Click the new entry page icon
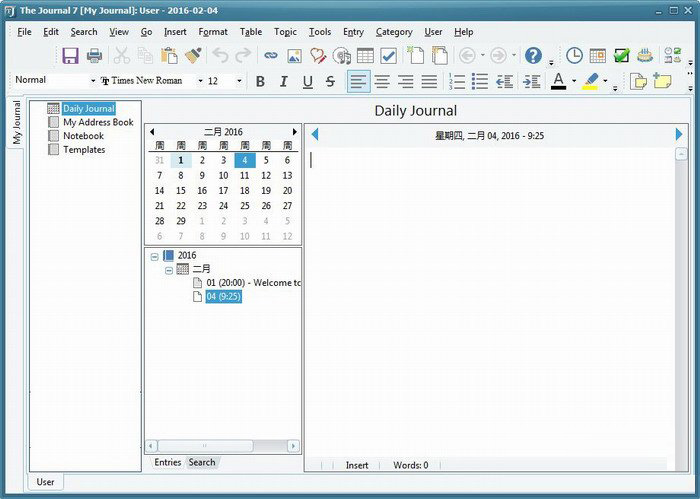Screen dimensions: 700x499 tap(416, 56)
